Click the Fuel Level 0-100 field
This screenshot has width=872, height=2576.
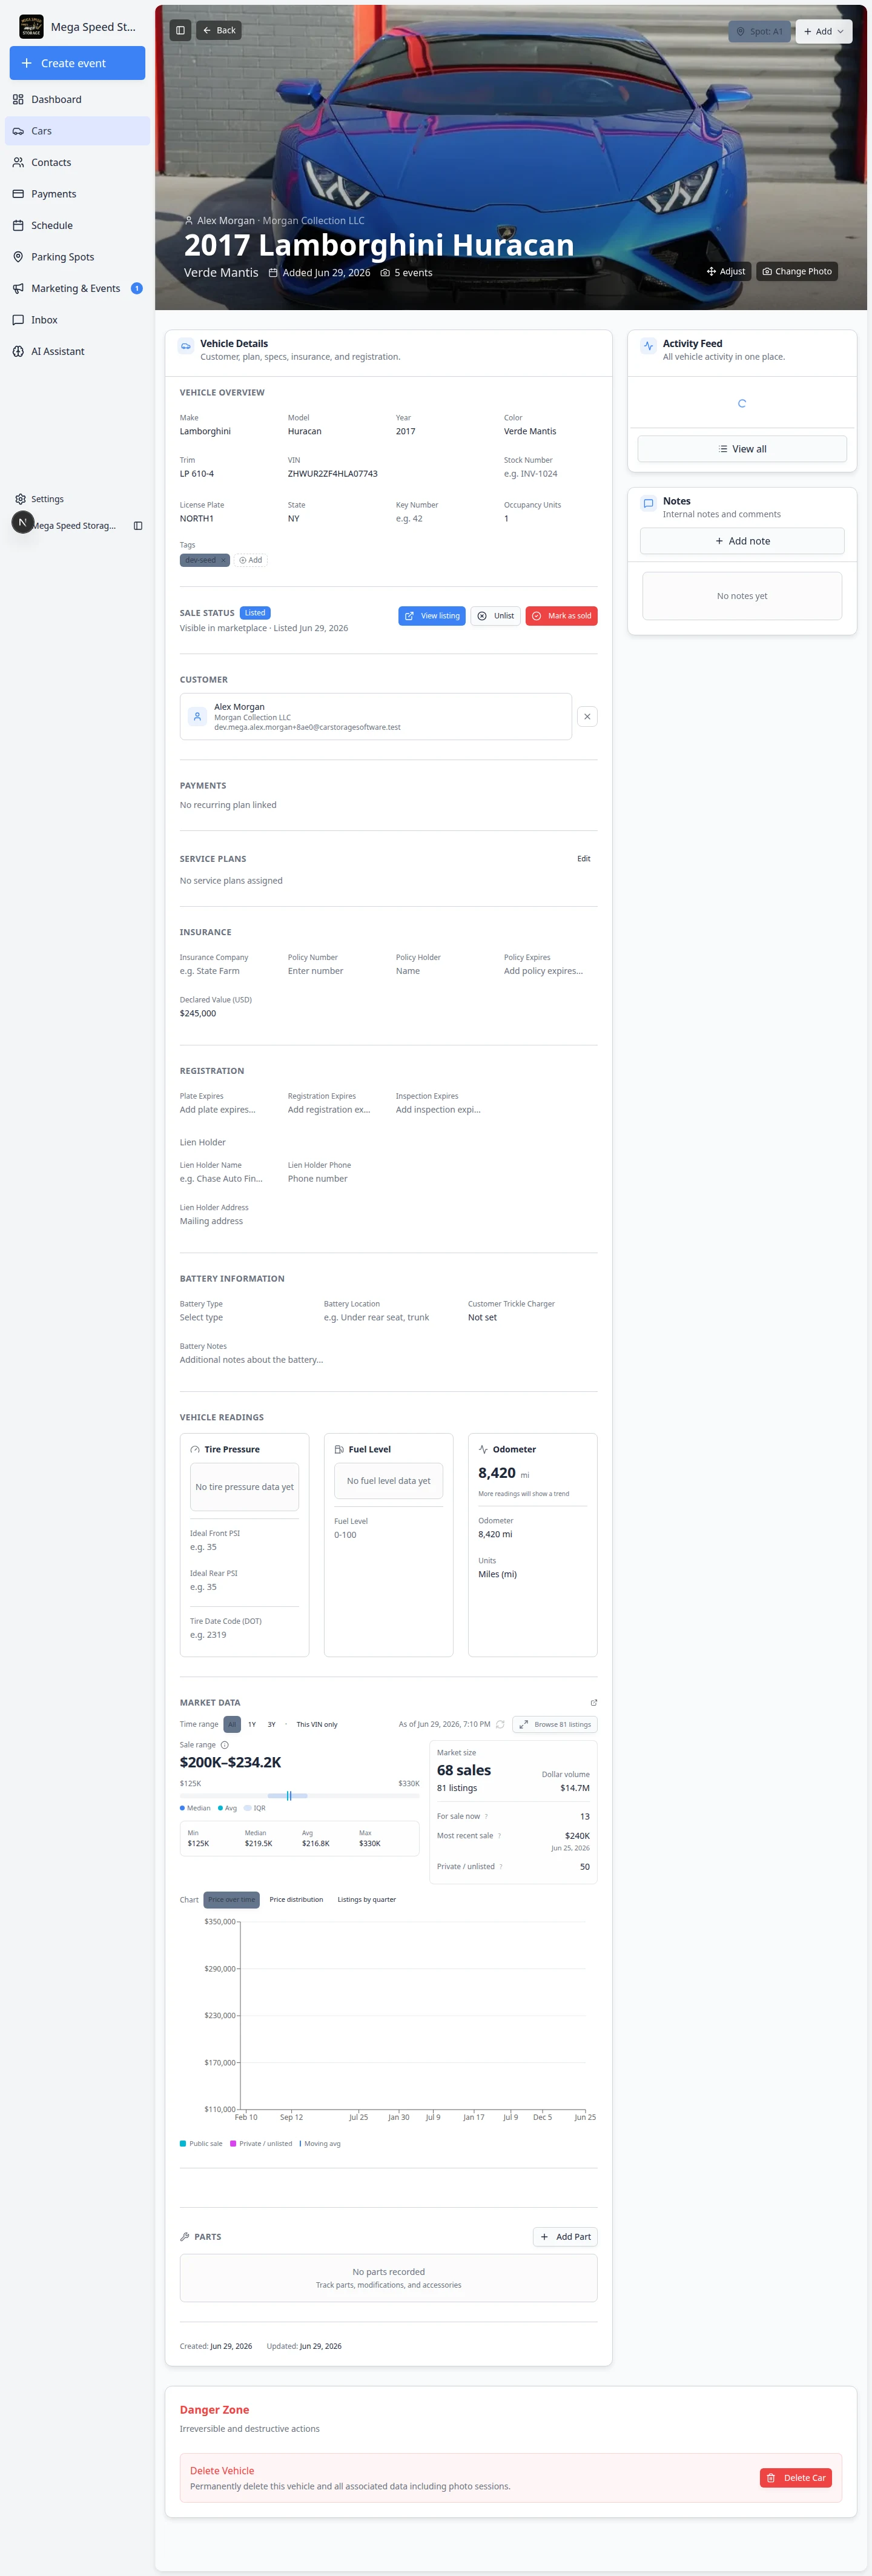388,1535
